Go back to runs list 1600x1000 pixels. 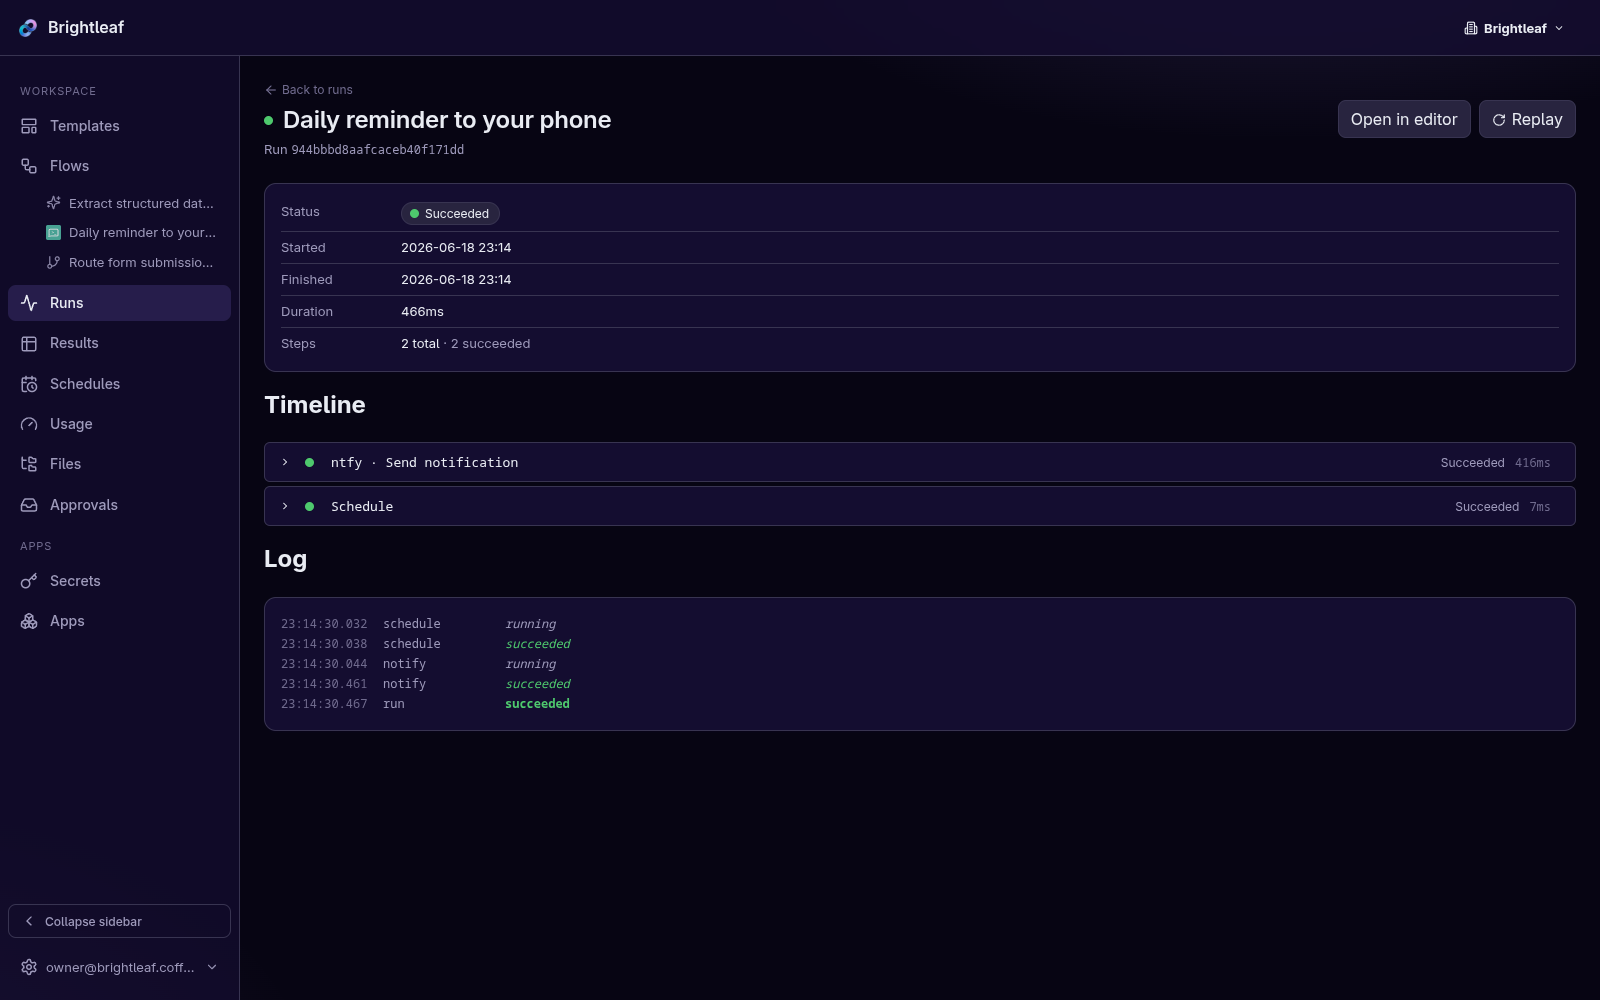click(x=309, y=90)
